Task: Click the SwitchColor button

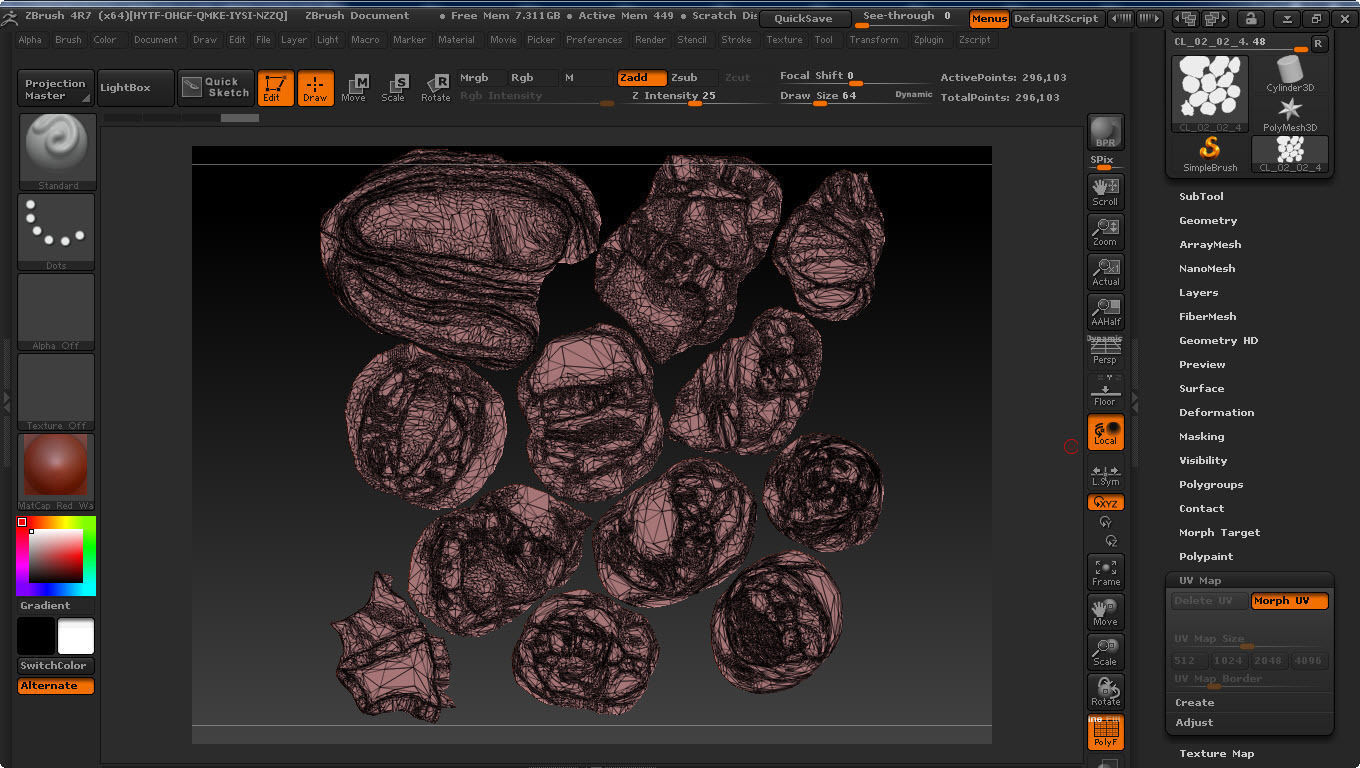Action: (x=56, y=666)
